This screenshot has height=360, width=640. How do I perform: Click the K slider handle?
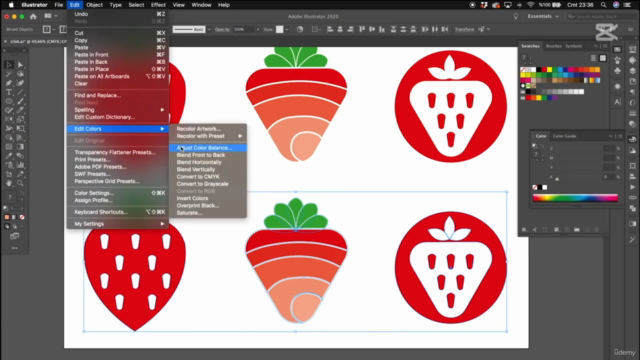coord(557,179)
